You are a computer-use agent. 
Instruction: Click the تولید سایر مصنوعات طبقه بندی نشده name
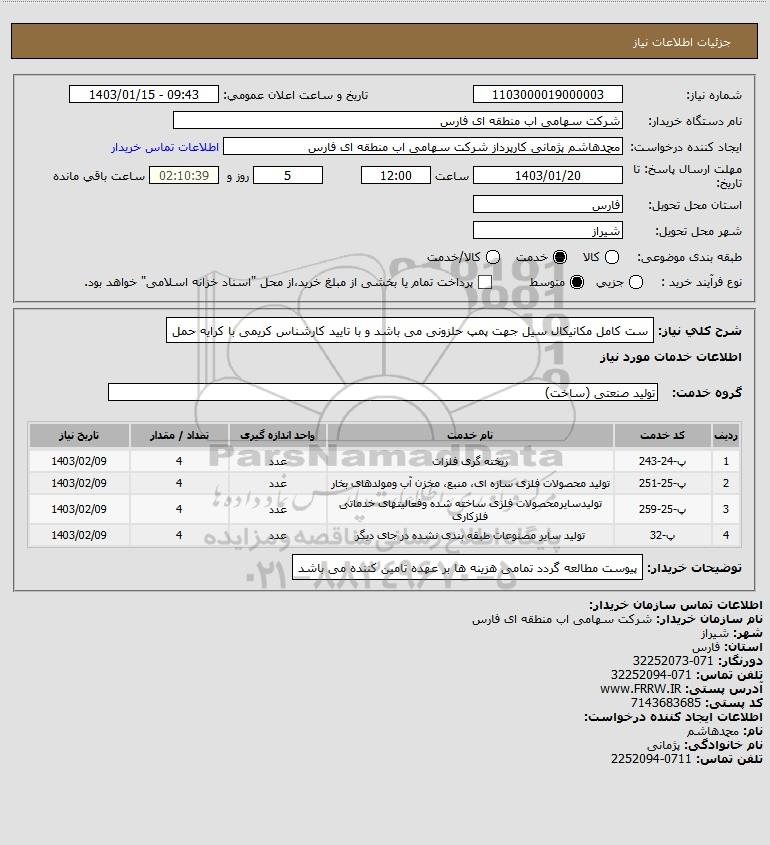[x=470, y=535]
